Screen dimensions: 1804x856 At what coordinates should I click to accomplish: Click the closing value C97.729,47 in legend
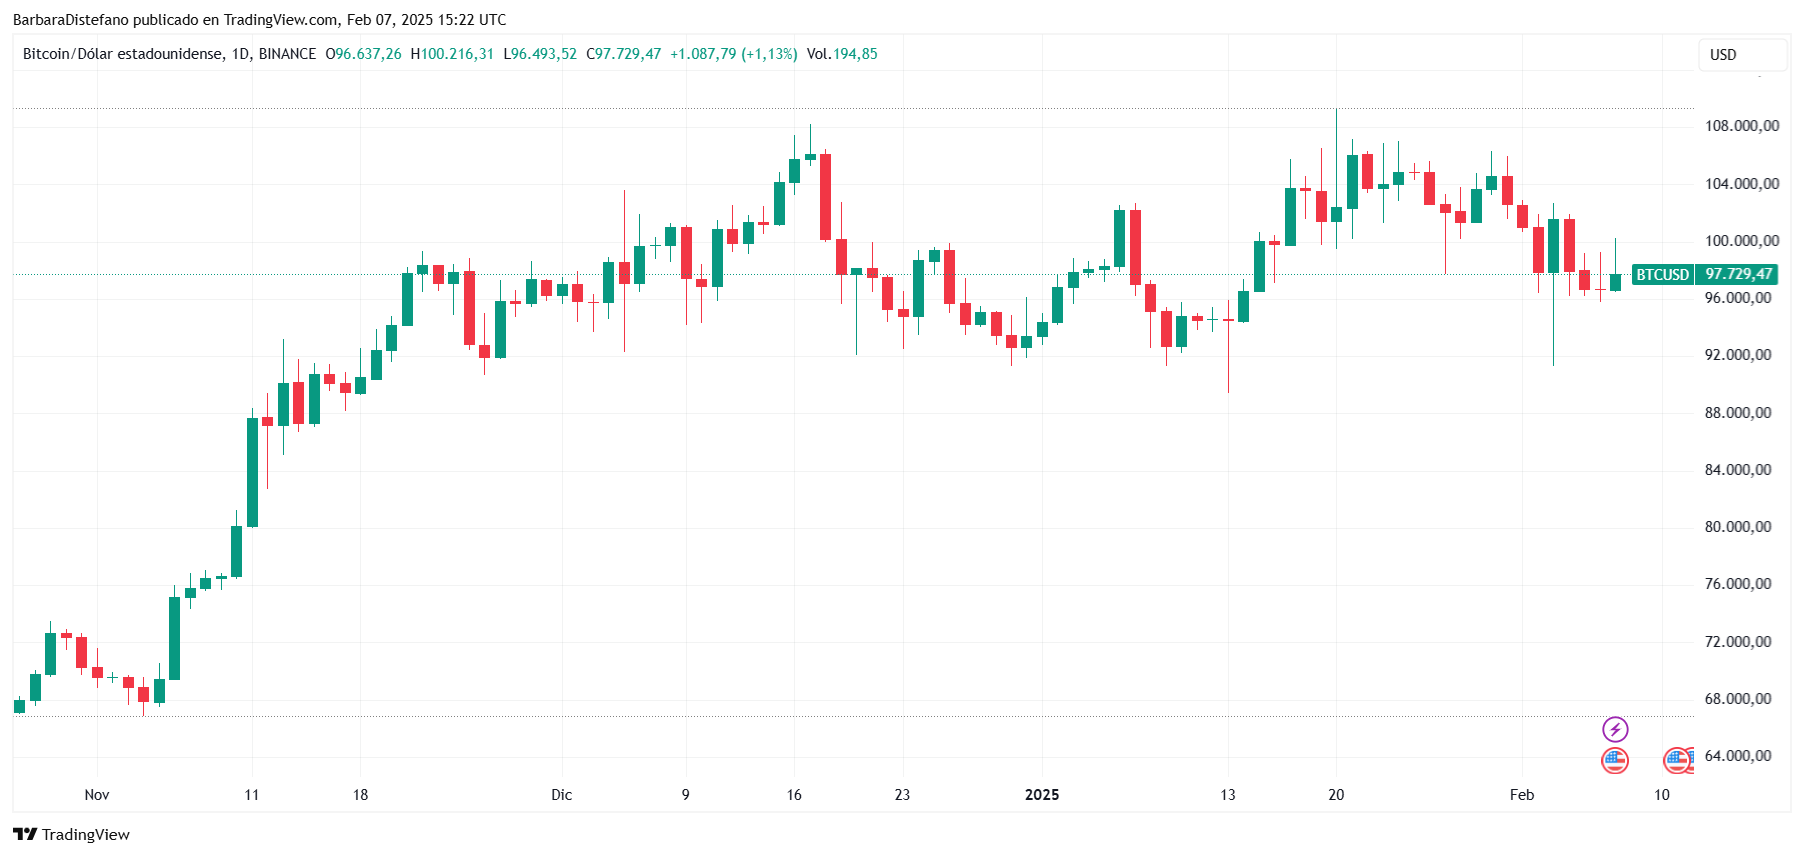tap(624, 54)
